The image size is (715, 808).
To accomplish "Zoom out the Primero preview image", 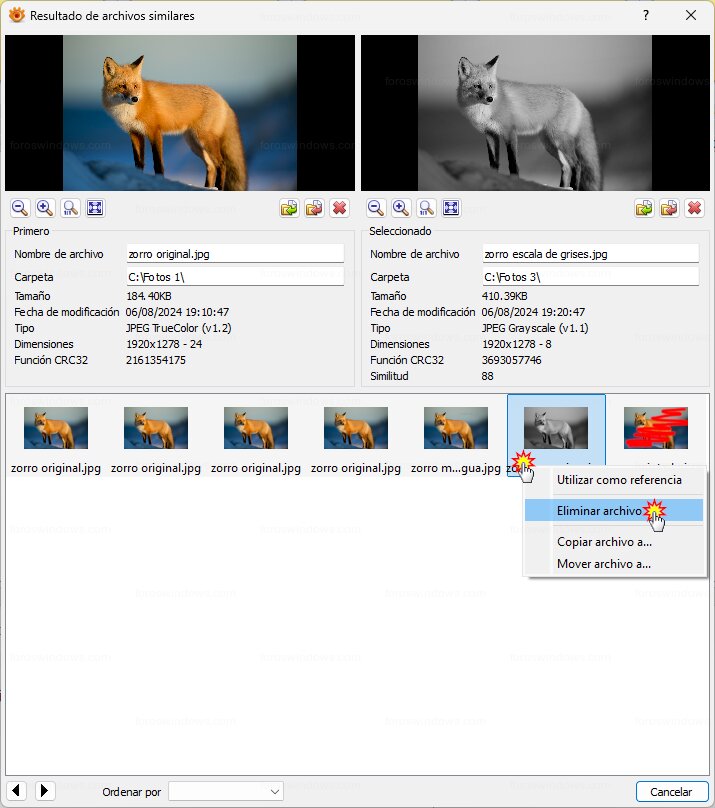I will click(x=20, y=208).
